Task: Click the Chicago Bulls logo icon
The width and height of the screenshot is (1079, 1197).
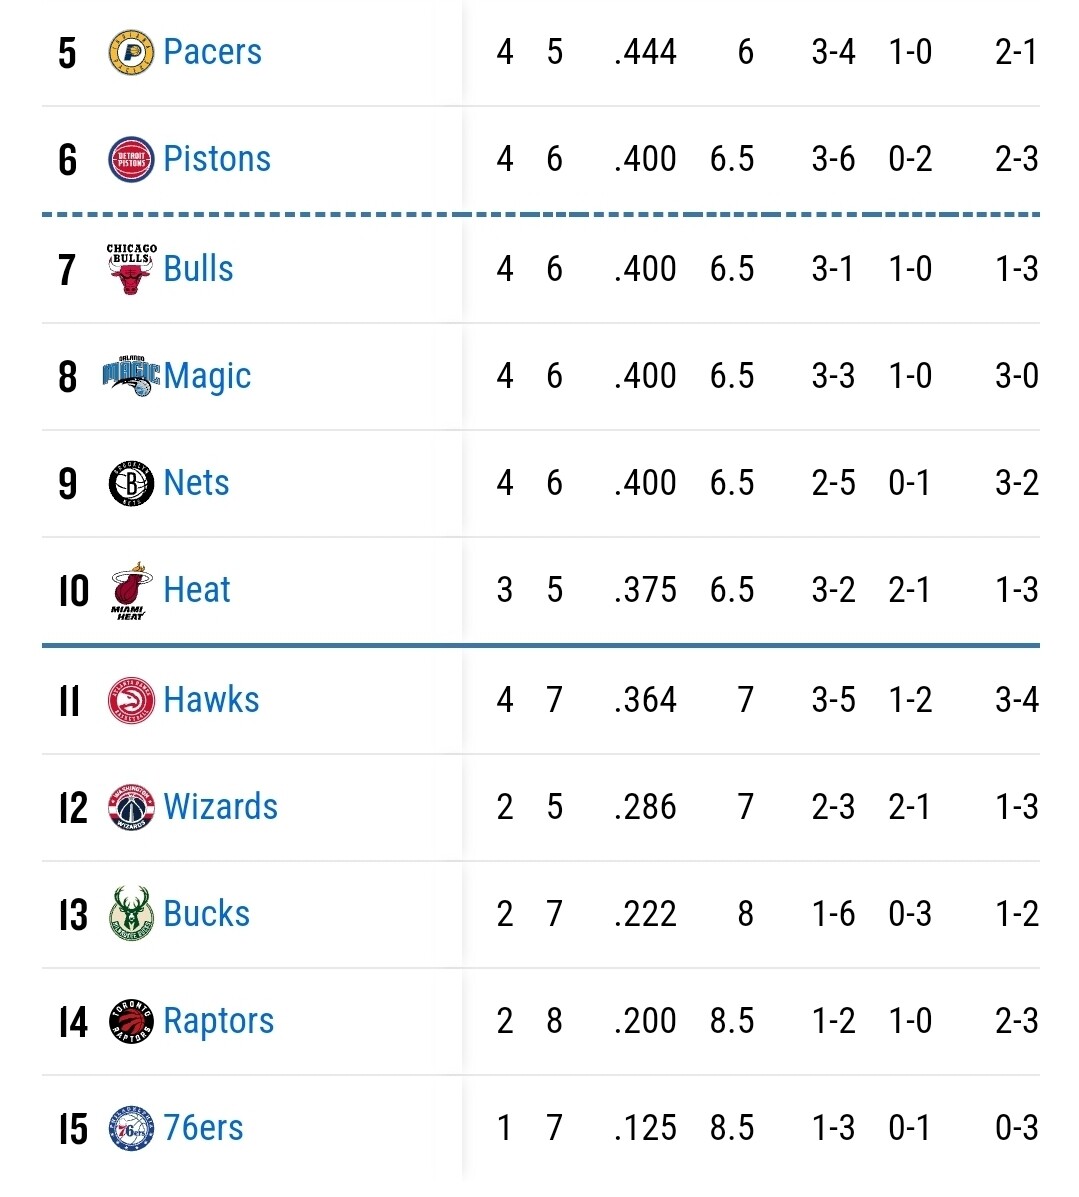Action: click(x=131, y=268)
